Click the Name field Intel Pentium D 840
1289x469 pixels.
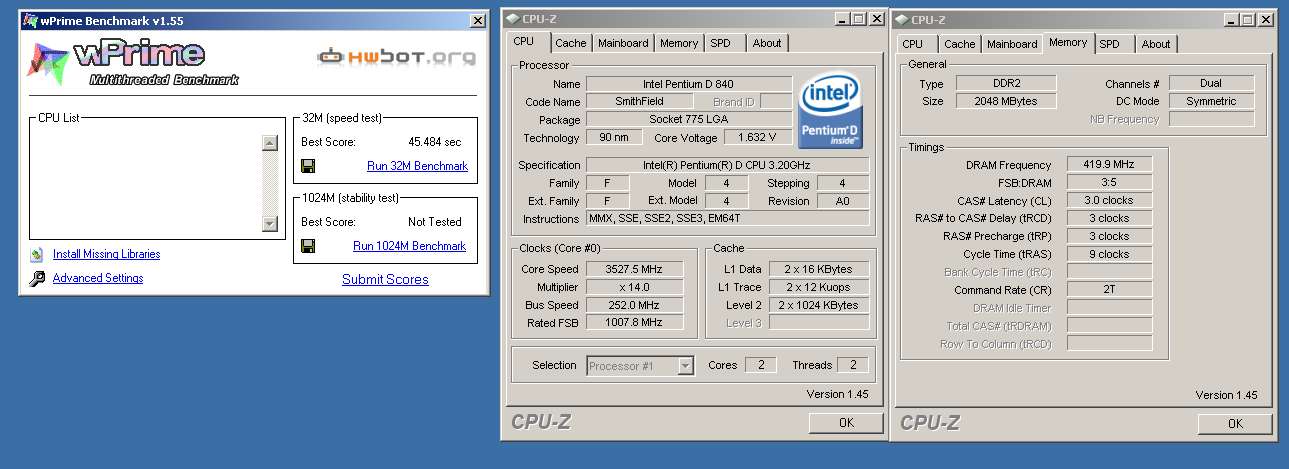pyautogui.click(x=689, y=84)
